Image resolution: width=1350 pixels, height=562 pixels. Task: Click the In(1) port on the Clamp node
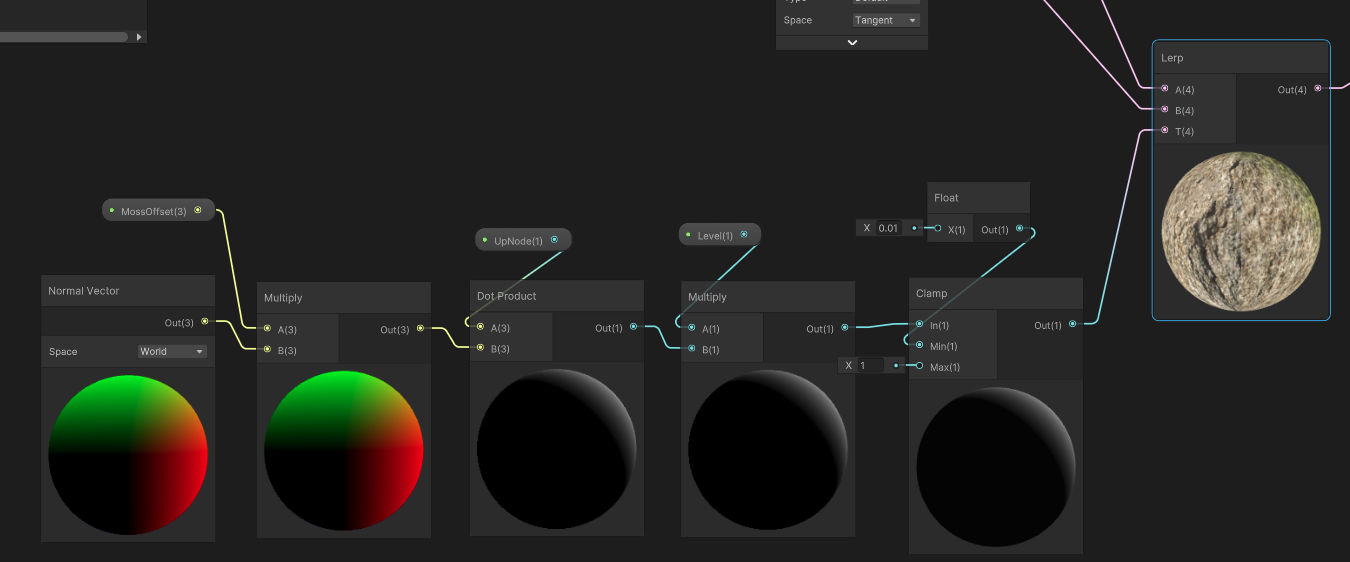(x=919, y=324)
